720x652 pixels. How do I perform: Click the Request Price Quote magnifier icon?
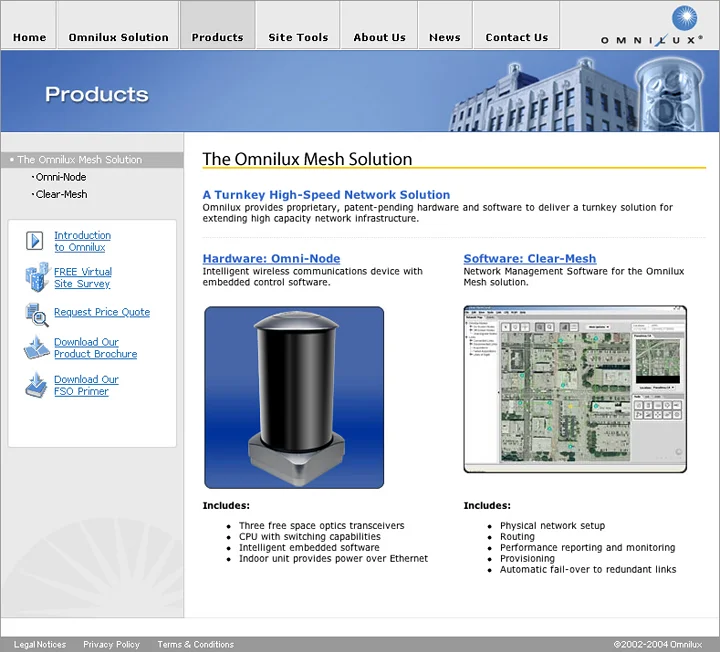tap(37, 315)
